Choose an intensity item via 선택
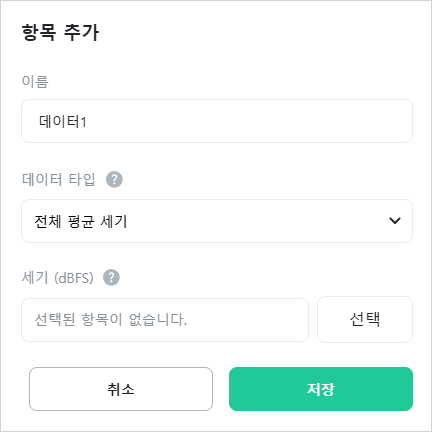Image resolution: width=432 pixels, height=432 pixels. (x=365, y=319)
